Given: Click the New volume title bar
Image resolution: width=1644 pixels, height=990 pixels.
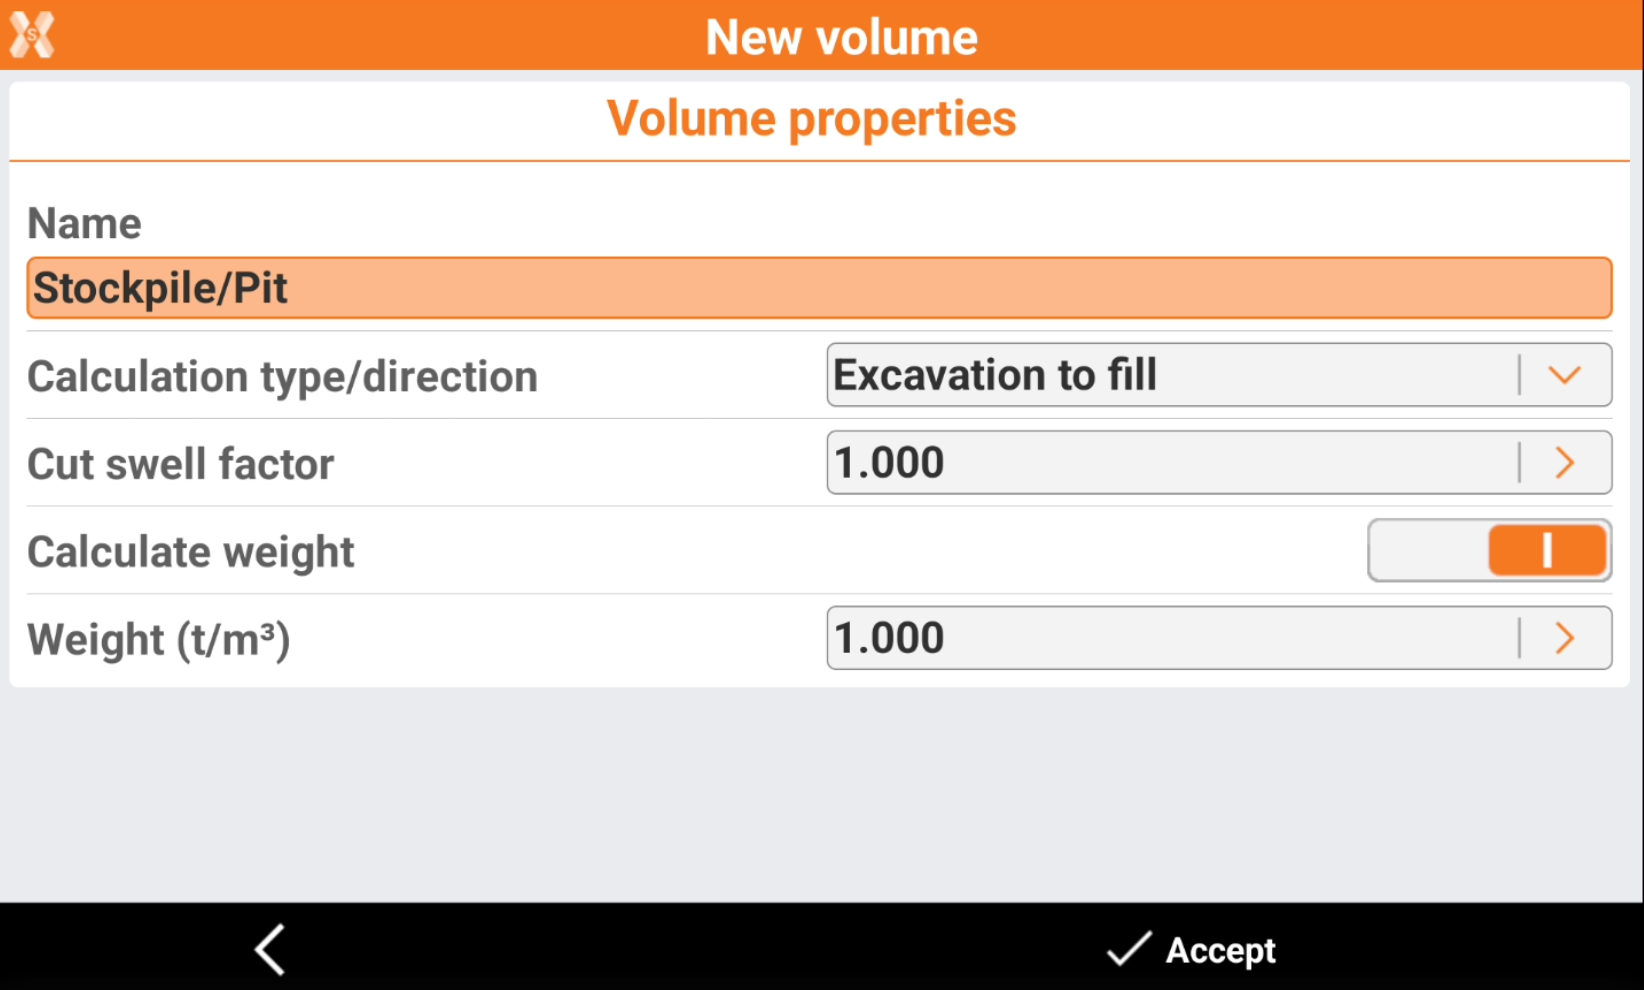Looking at the screenshot, I should pyautogui.click(x=841, y=37).
